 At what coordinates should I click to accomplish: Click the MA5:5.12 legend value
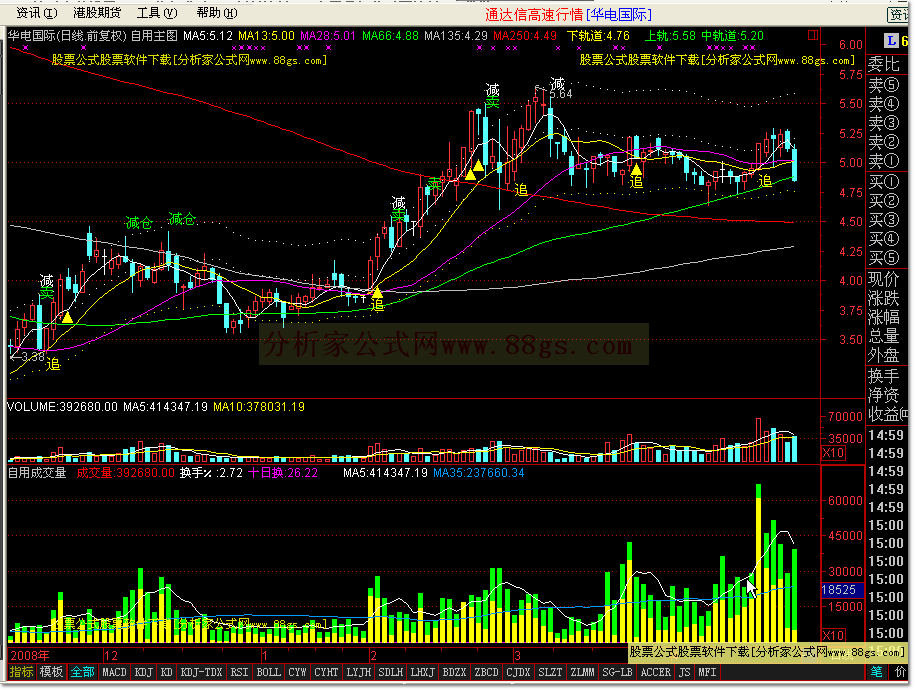pos(208,36)
